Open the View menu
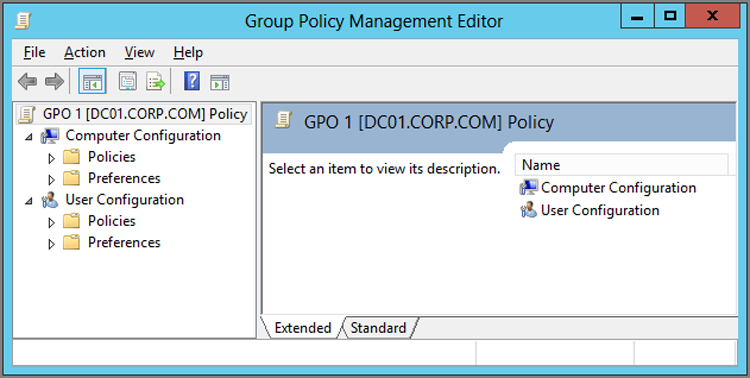 pyautogui.click(x=139, y=52)
